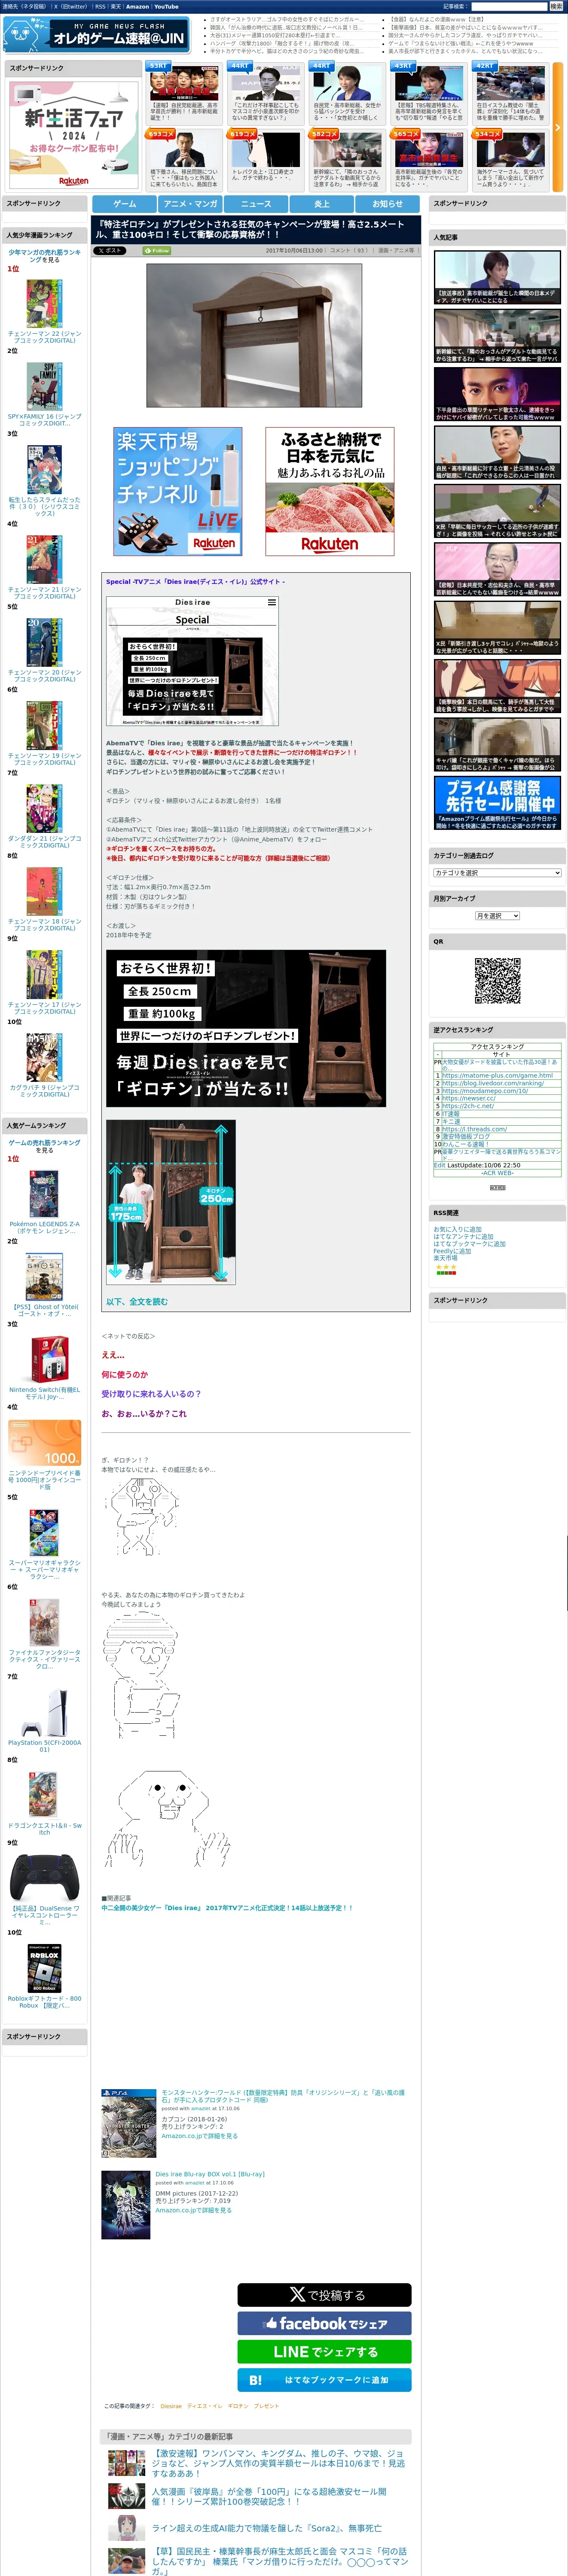Open the ニュース navigation tab

point(256,203)
